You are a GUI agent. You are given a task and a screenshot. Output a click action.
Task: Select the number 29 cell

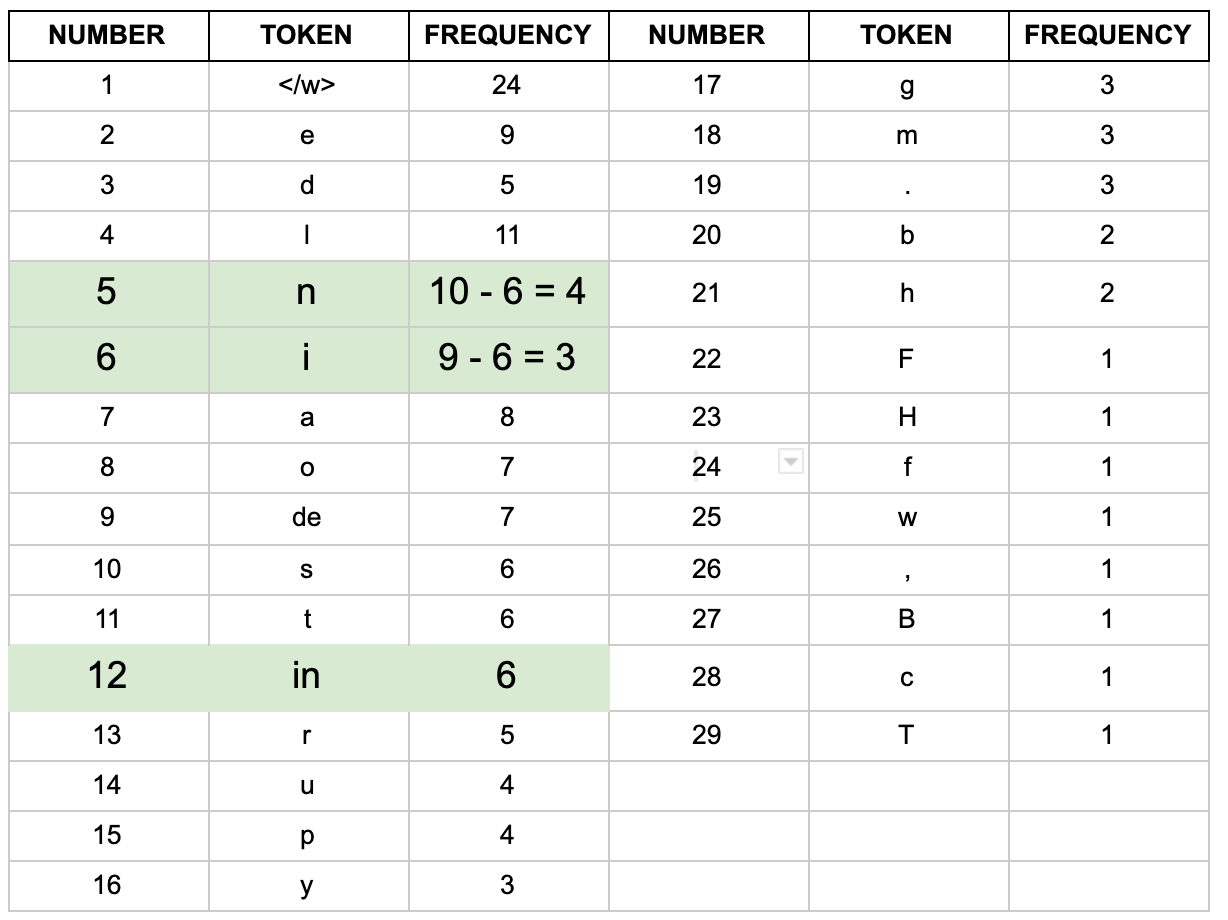click(x=706, y=735)
